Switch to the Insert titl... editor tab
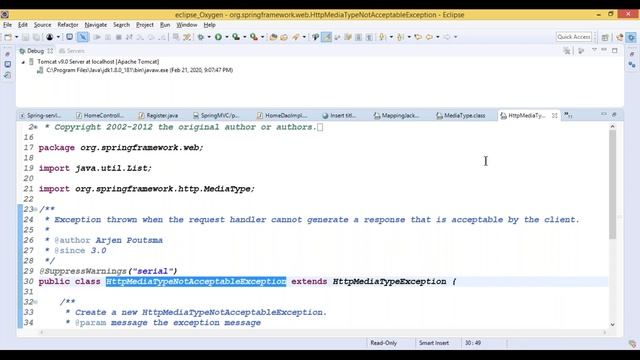The width and height of the screenshot is (640, 360). (339, 116)
